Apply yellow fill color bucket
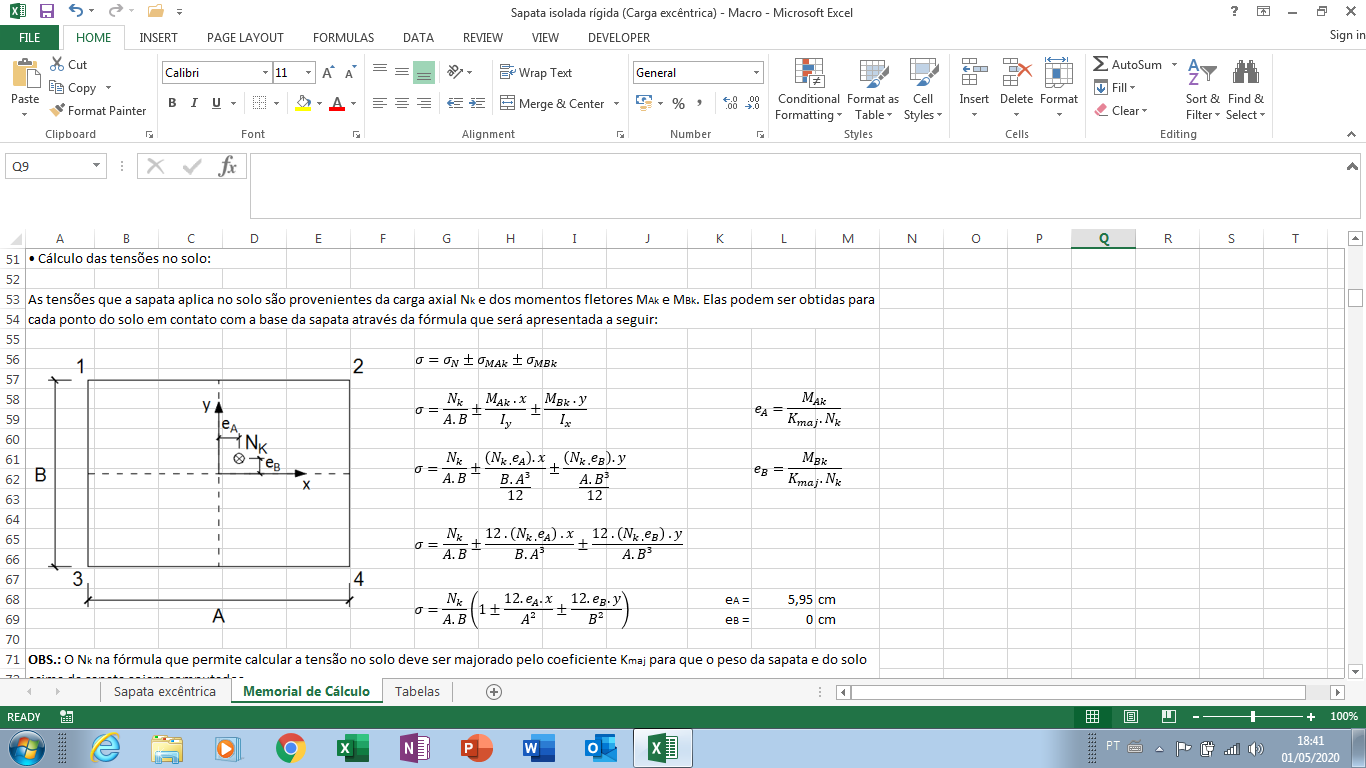The height and width of the screenshot is (768, 1366). point(304,103)
